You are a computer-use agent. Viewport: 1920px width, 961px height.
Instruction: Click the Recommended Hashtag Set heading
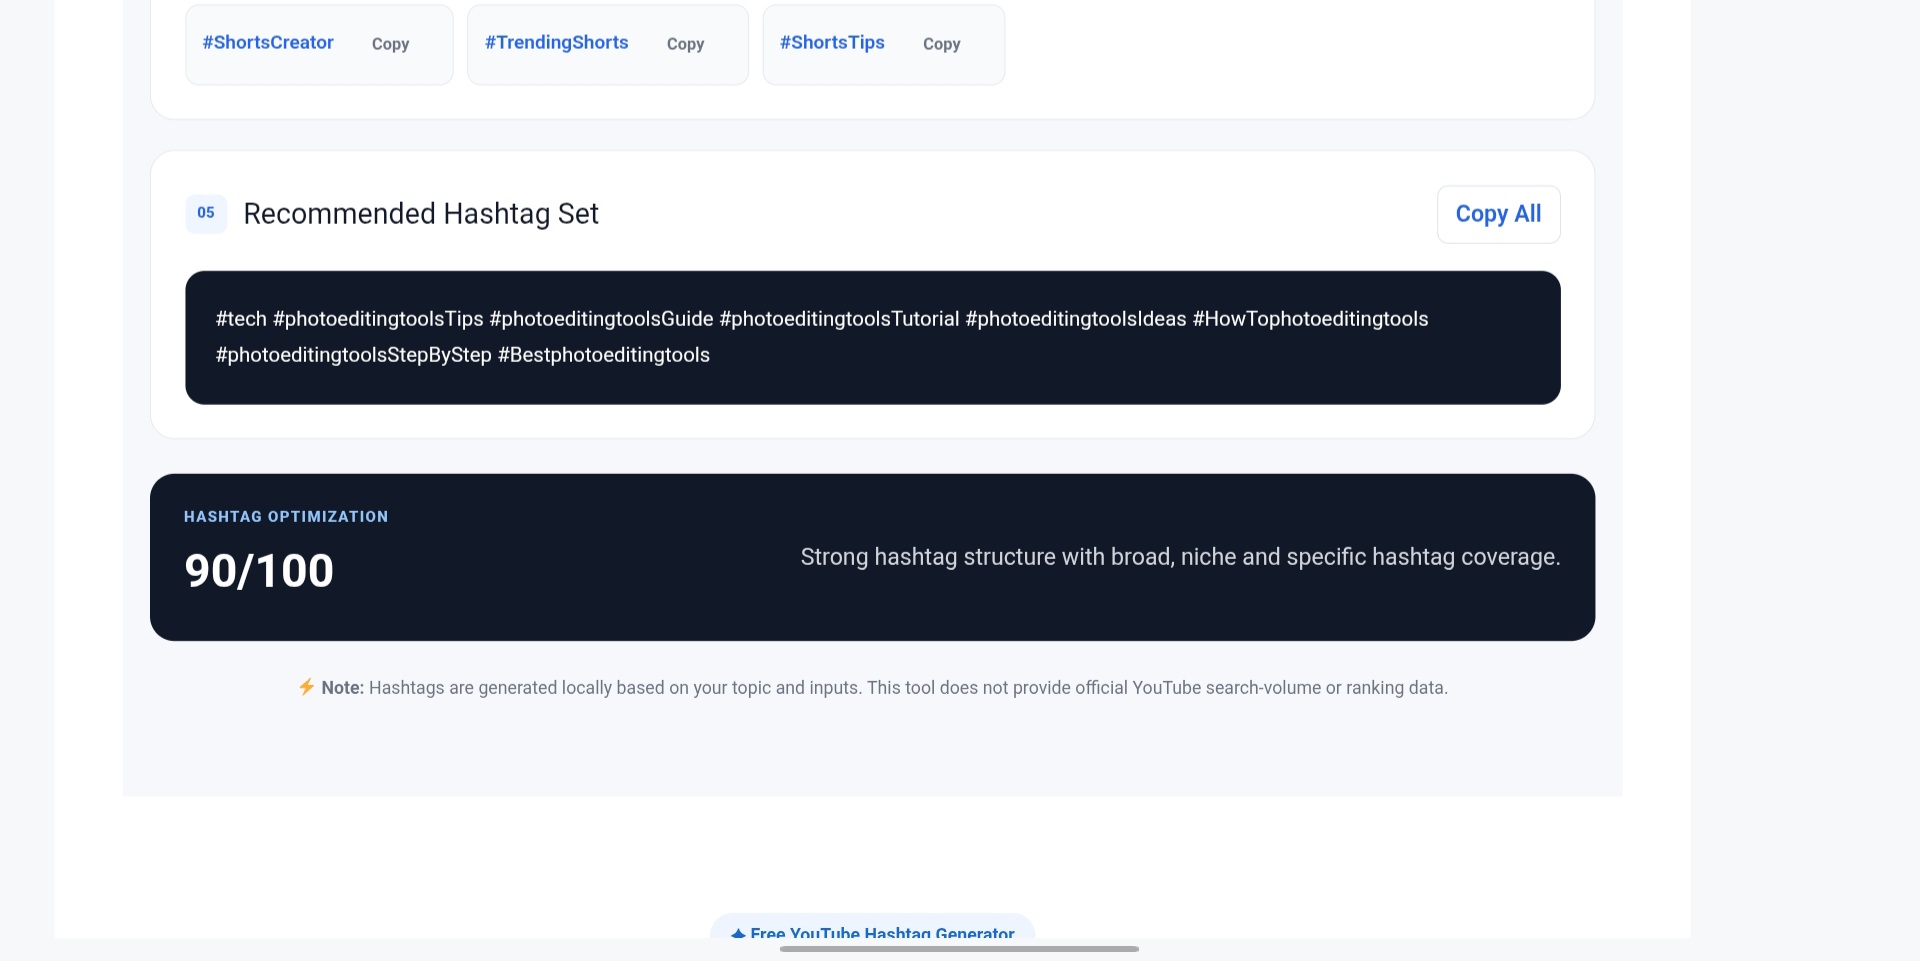click(x=421, y=213)
